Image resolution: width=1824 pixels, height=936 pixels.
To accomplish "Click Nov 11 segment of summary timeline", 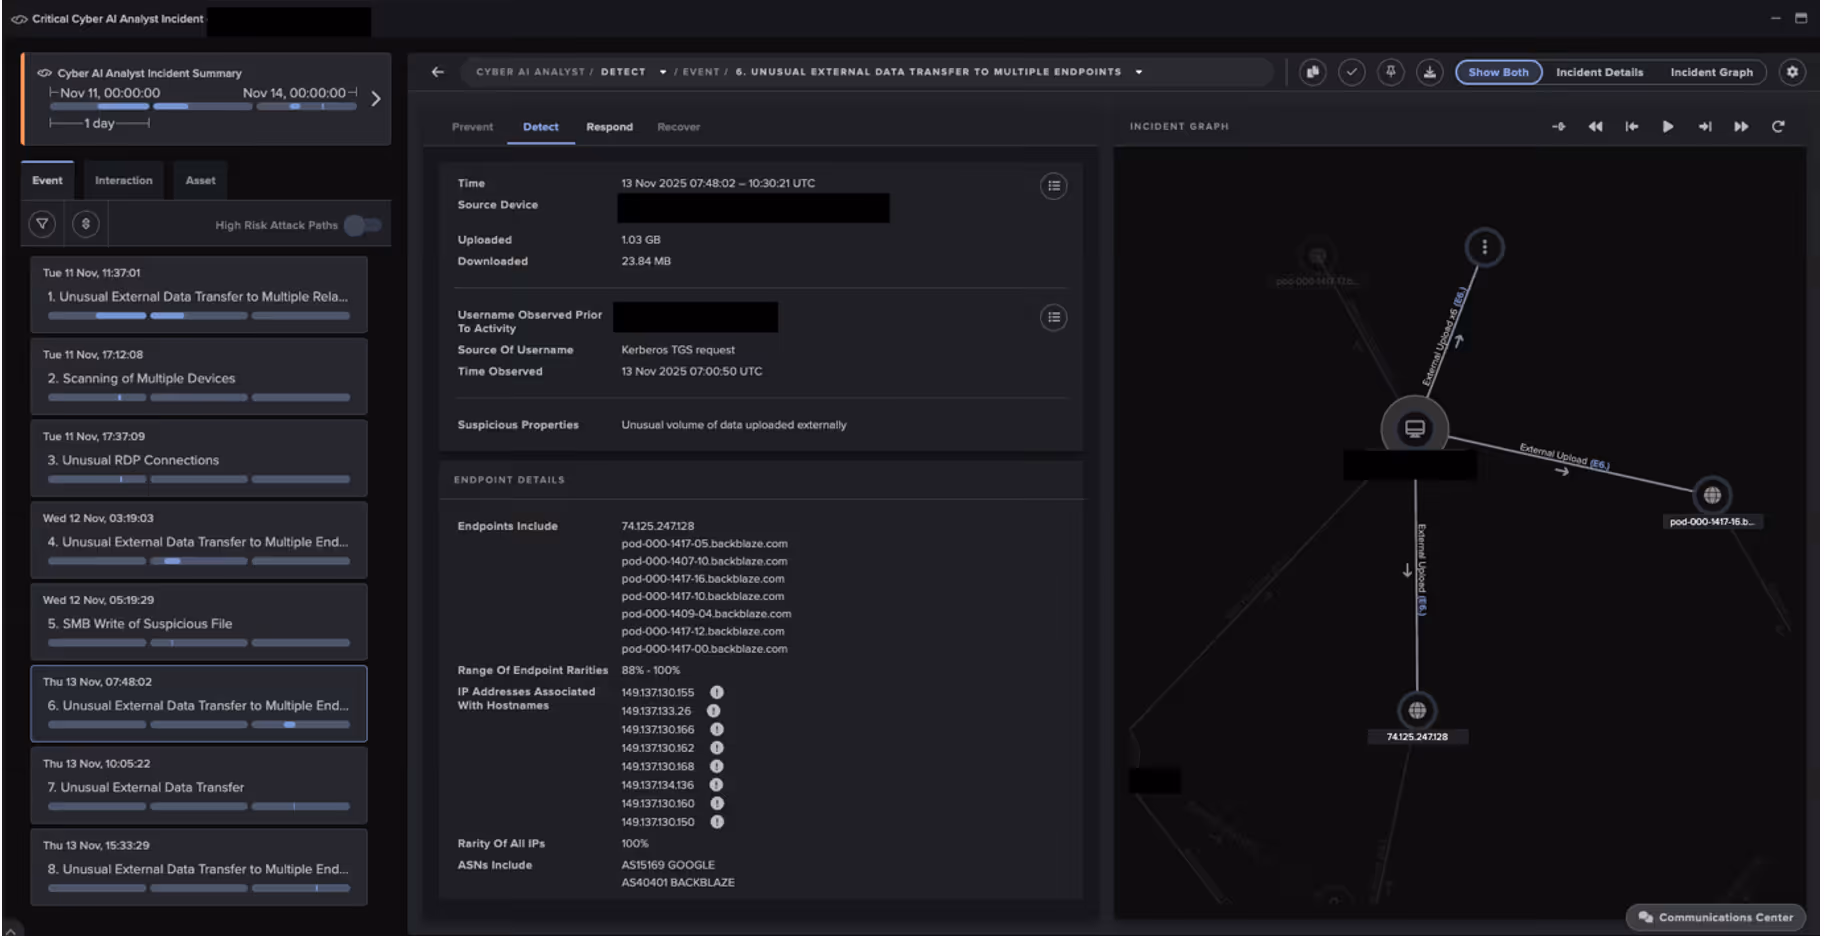I will 100,106.
